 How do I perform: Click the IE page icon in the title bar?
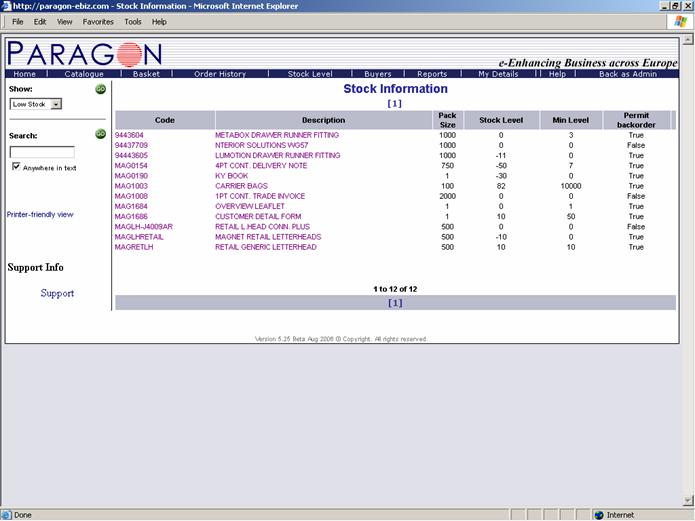coord(6,6)
